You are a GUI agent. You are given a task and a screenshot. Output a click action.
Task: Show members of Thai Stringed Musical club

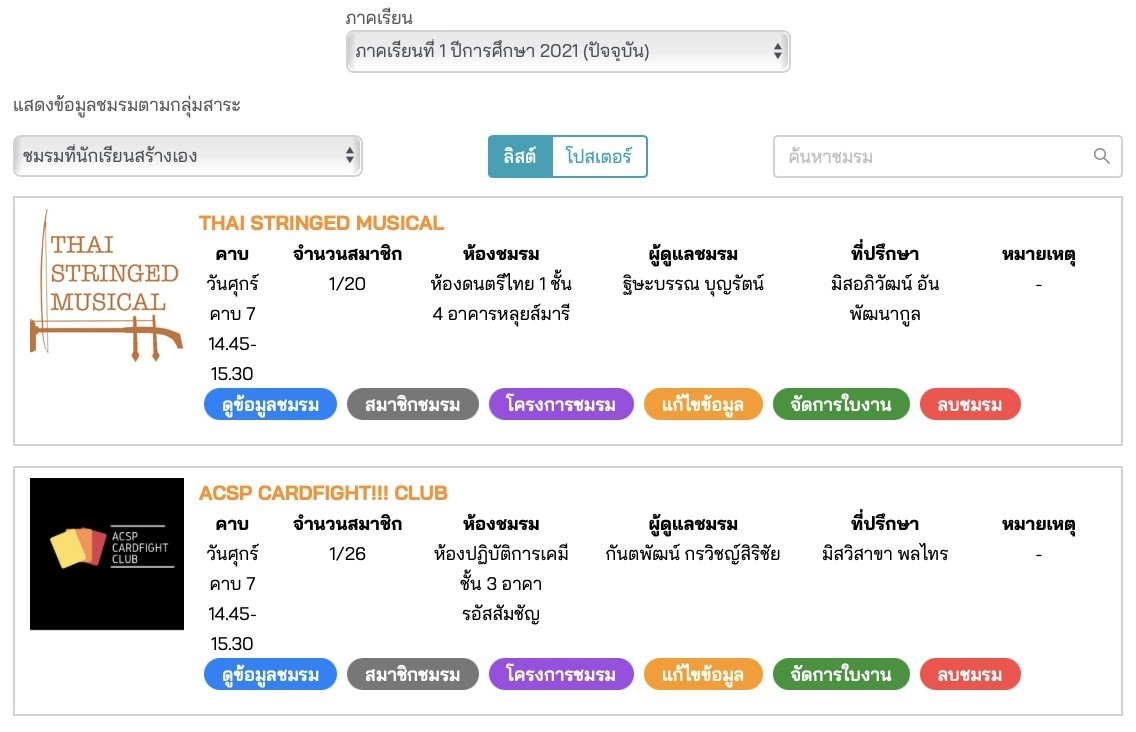pos(413,405)
